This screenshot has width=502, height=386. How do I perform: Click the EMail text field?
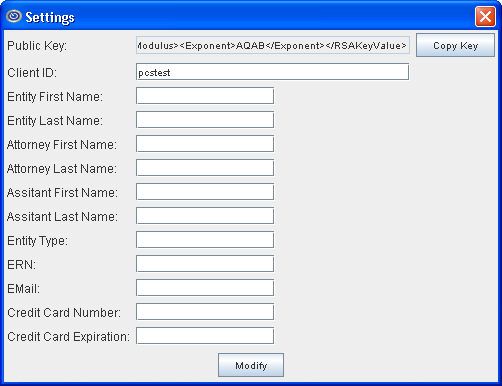[x=205, y=288]
